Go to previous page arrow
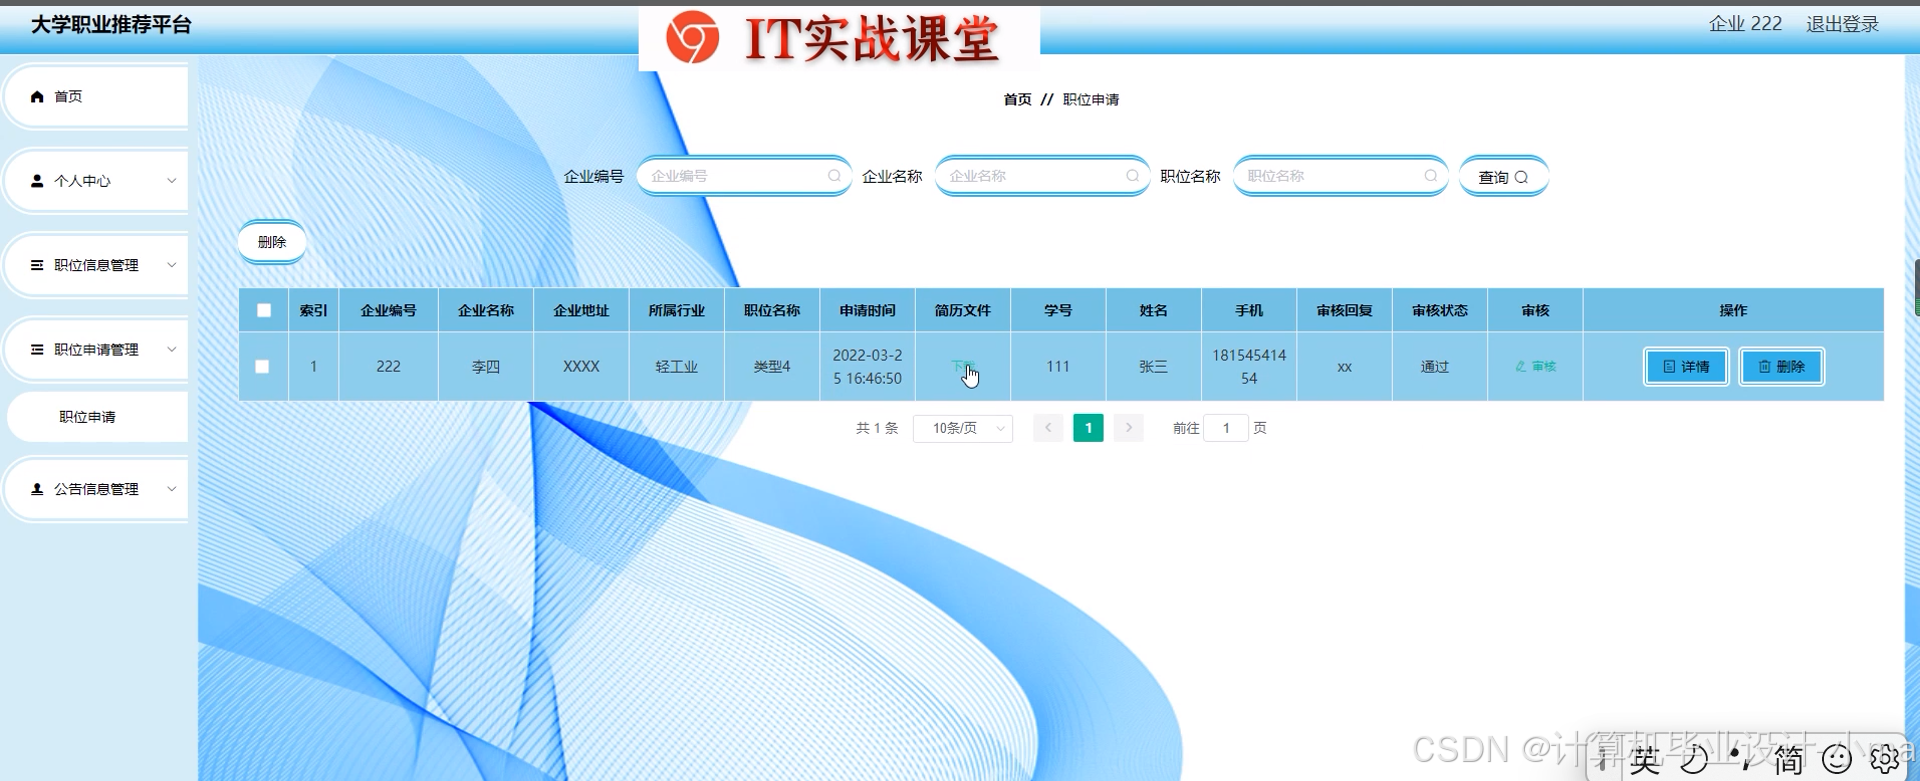This screenshot has width=1920, height=781. pyautogui.click(x=1048, y=428)
